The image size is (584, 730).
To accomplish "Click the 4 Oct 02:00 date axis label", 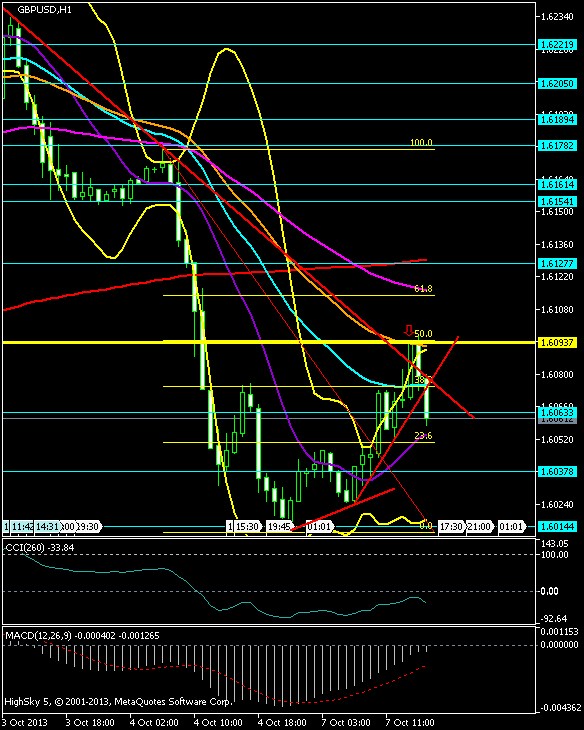I will point(154,723).
